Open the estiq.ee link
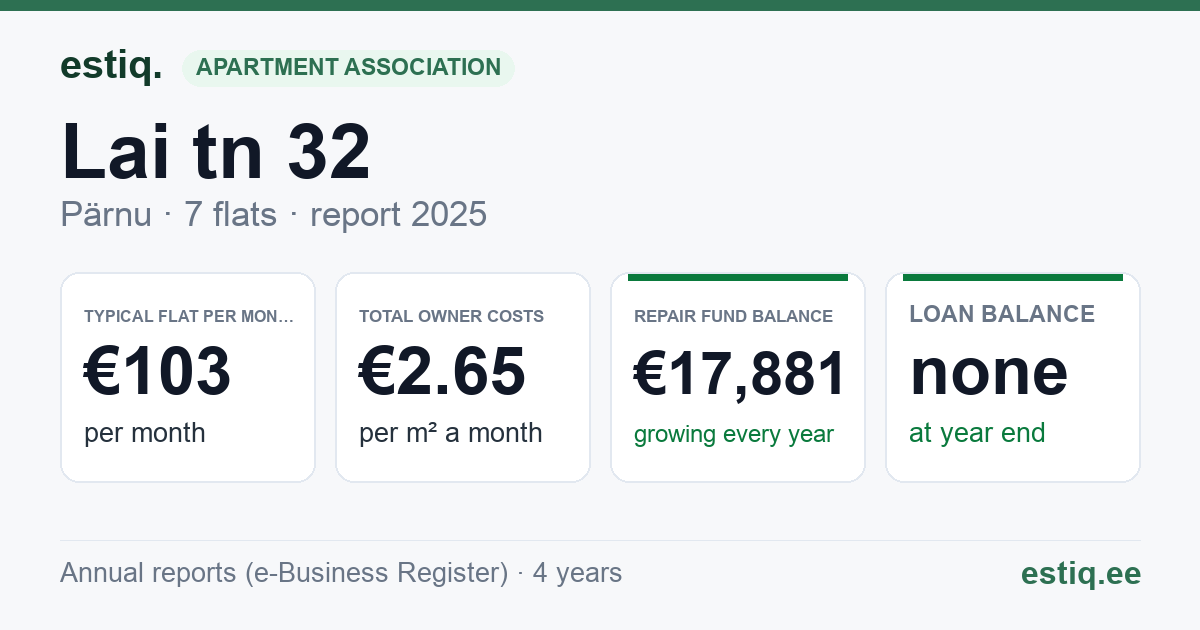The width and height of the screenshot is (1200, 630). coord(1081,573)
